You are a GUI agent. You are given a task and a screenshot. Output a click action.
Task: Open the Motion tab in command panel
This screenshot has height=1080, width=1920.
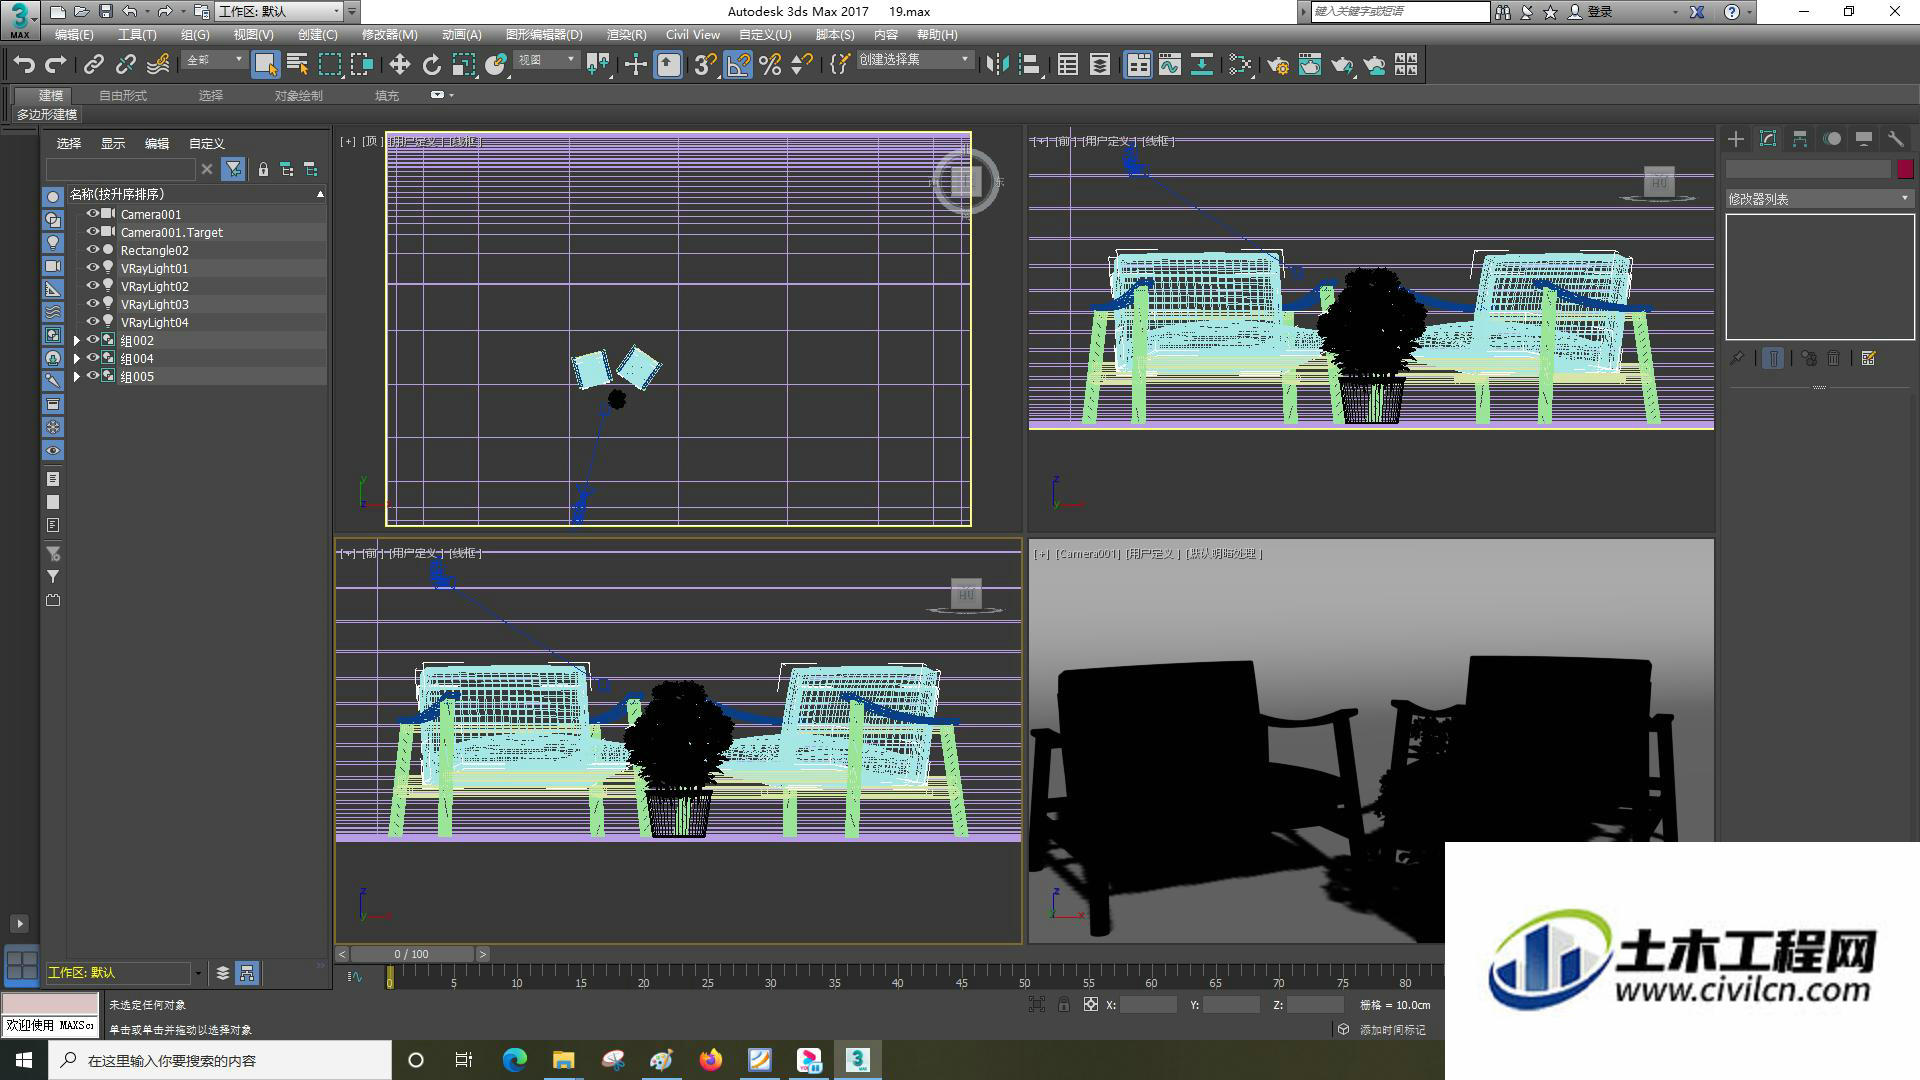1832,139
